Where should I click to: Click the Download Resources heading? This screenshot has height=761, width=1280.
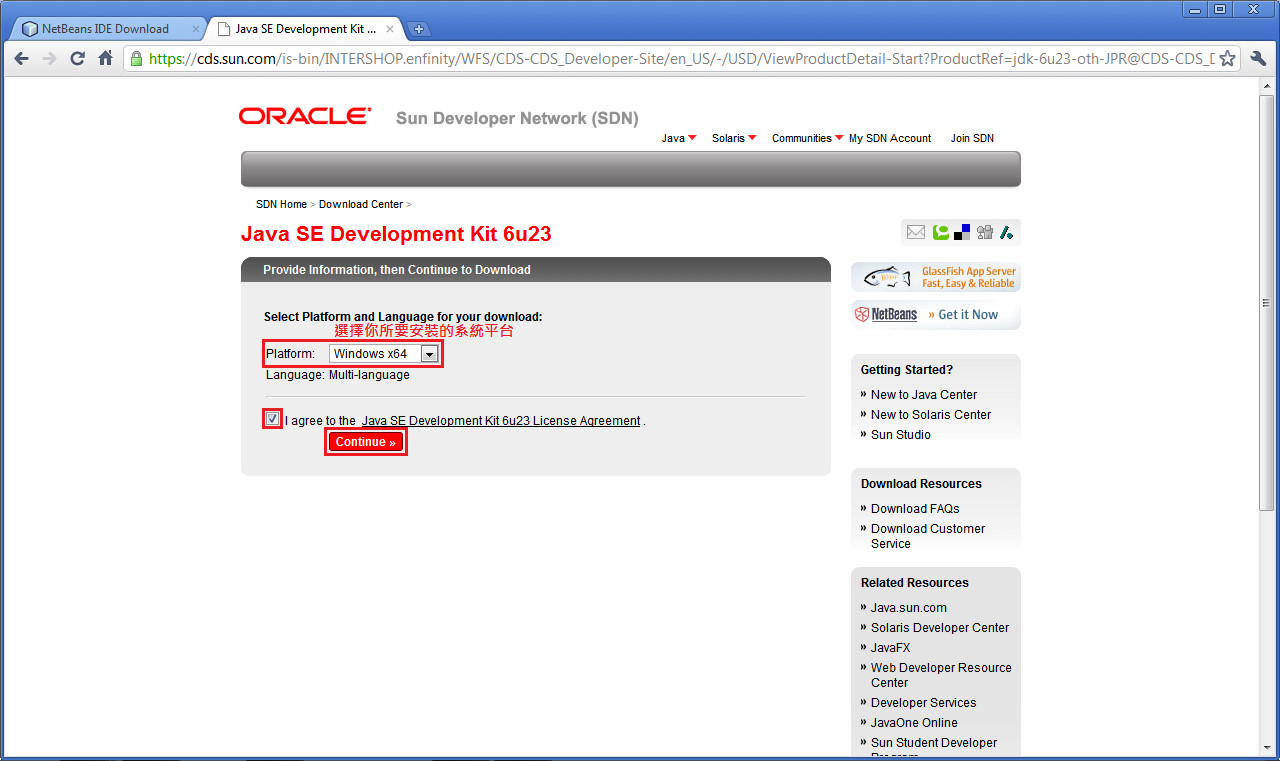tap(921, 484)
